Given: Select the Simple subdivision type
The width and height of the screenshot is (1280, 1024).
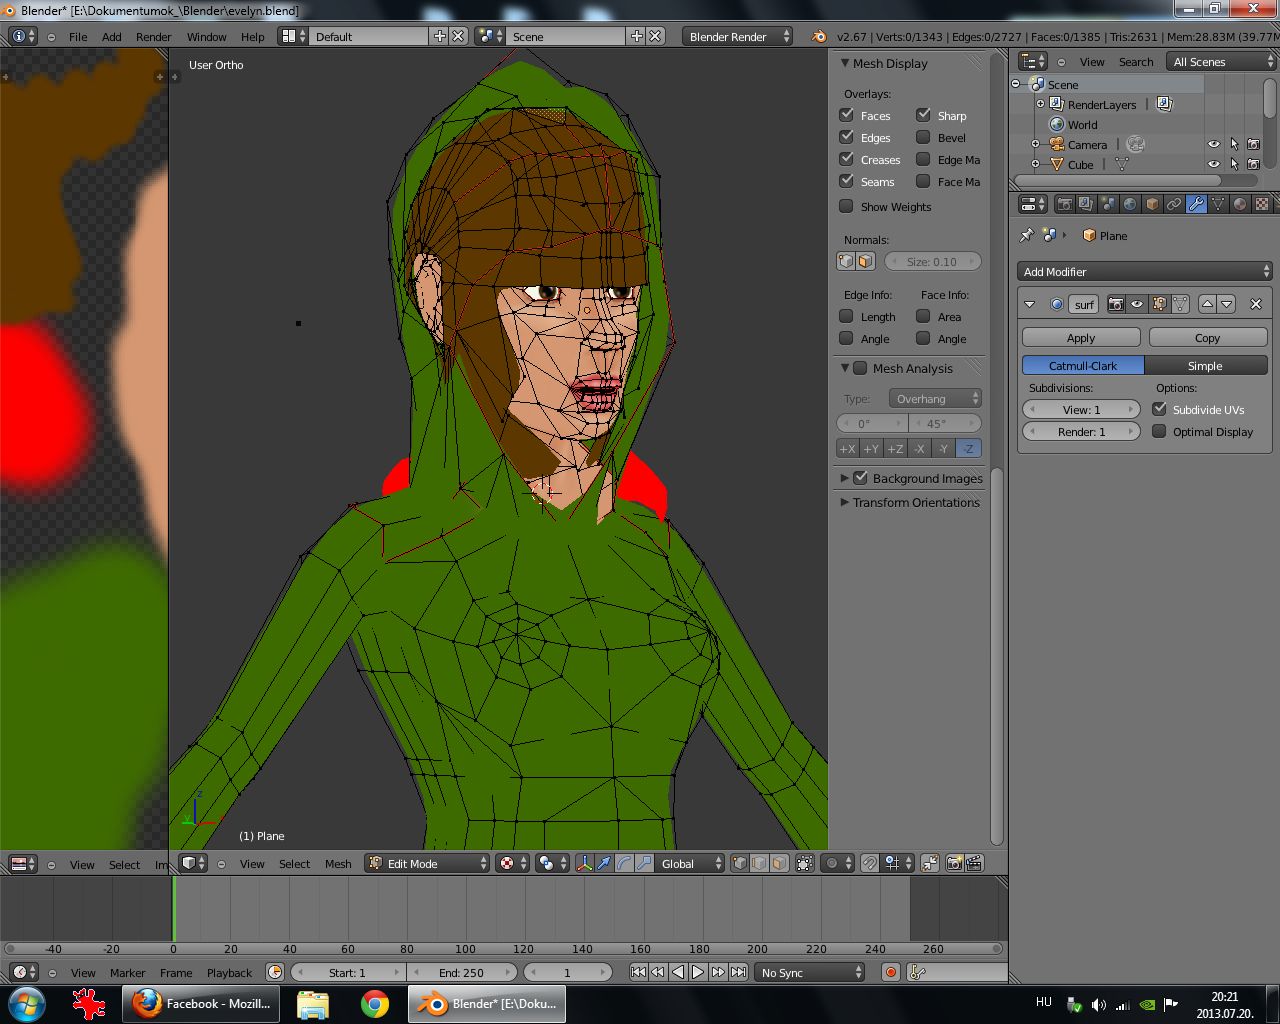Looking at the screenshot, I should click(x=1205, y=366).
